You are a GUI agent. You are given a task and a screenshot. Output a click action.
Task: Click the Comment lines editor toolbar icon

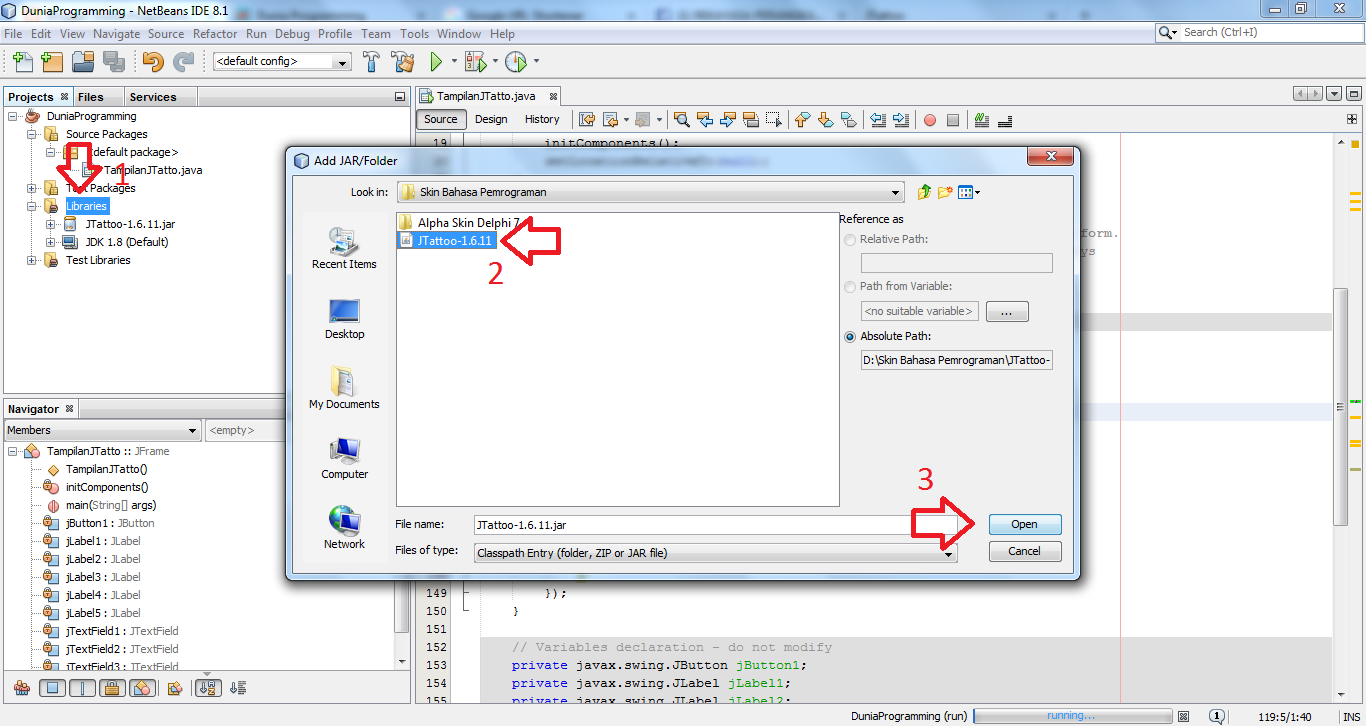981,120
